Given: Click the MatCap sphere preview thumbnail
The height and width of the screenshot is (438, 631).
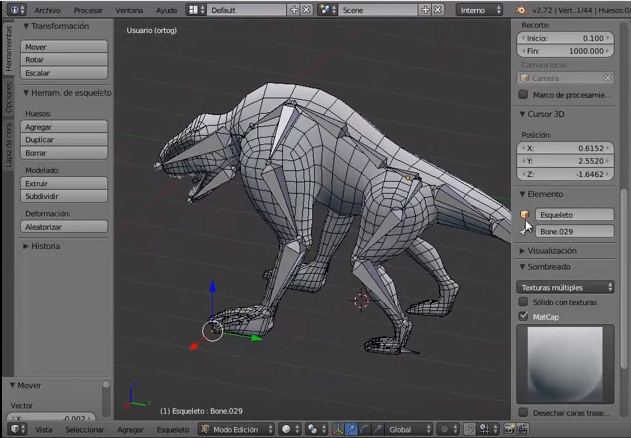Looking at the screenshot, I should pyautogui.click(x=565, y=364).
